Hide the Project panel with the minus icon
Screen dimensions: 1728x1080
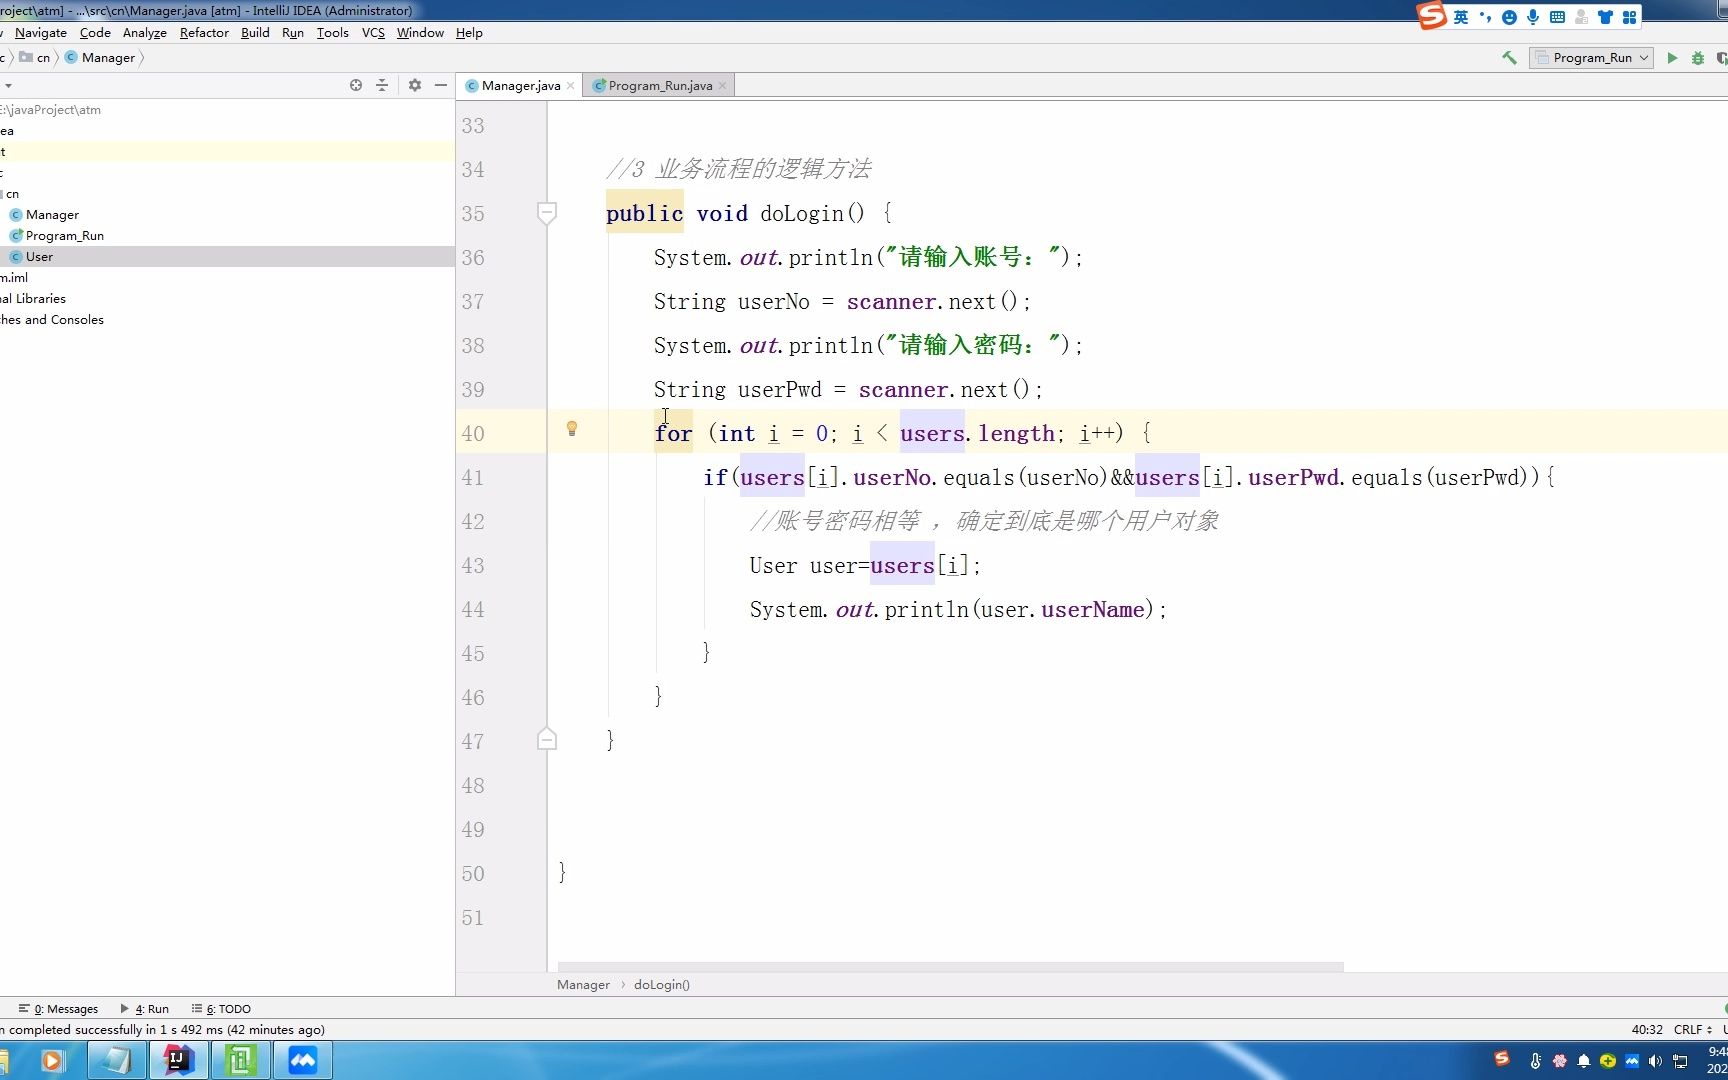[441, 85]
